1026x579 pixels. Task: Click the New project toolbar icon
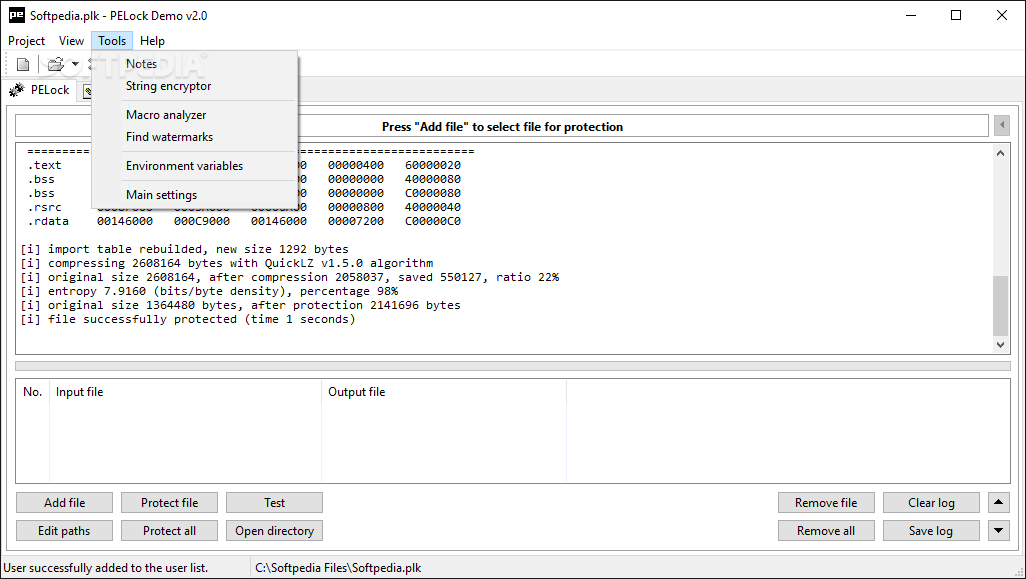coord(23,64)
